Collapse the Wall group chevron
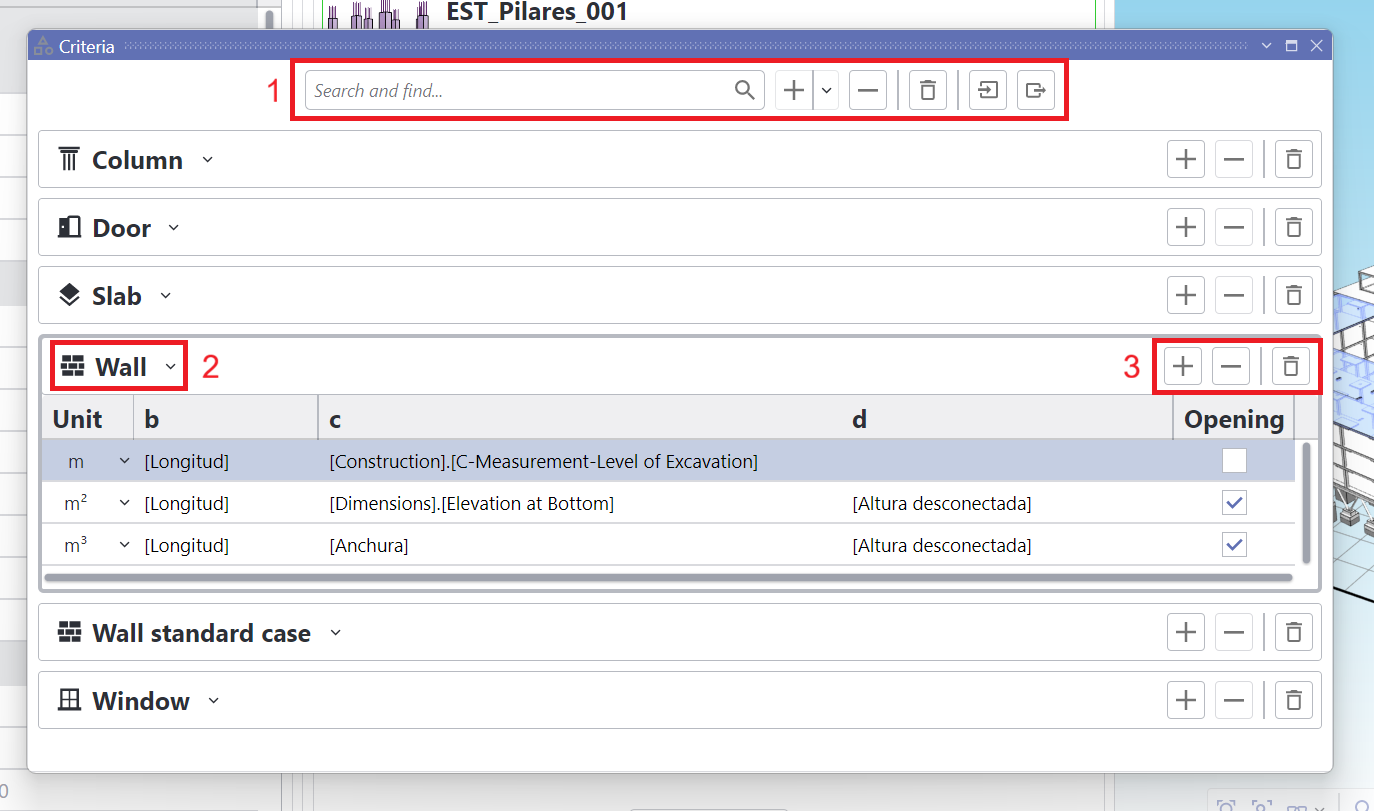Image resolution: width=1374 pixels, height=811 pixels. [171, 367]
